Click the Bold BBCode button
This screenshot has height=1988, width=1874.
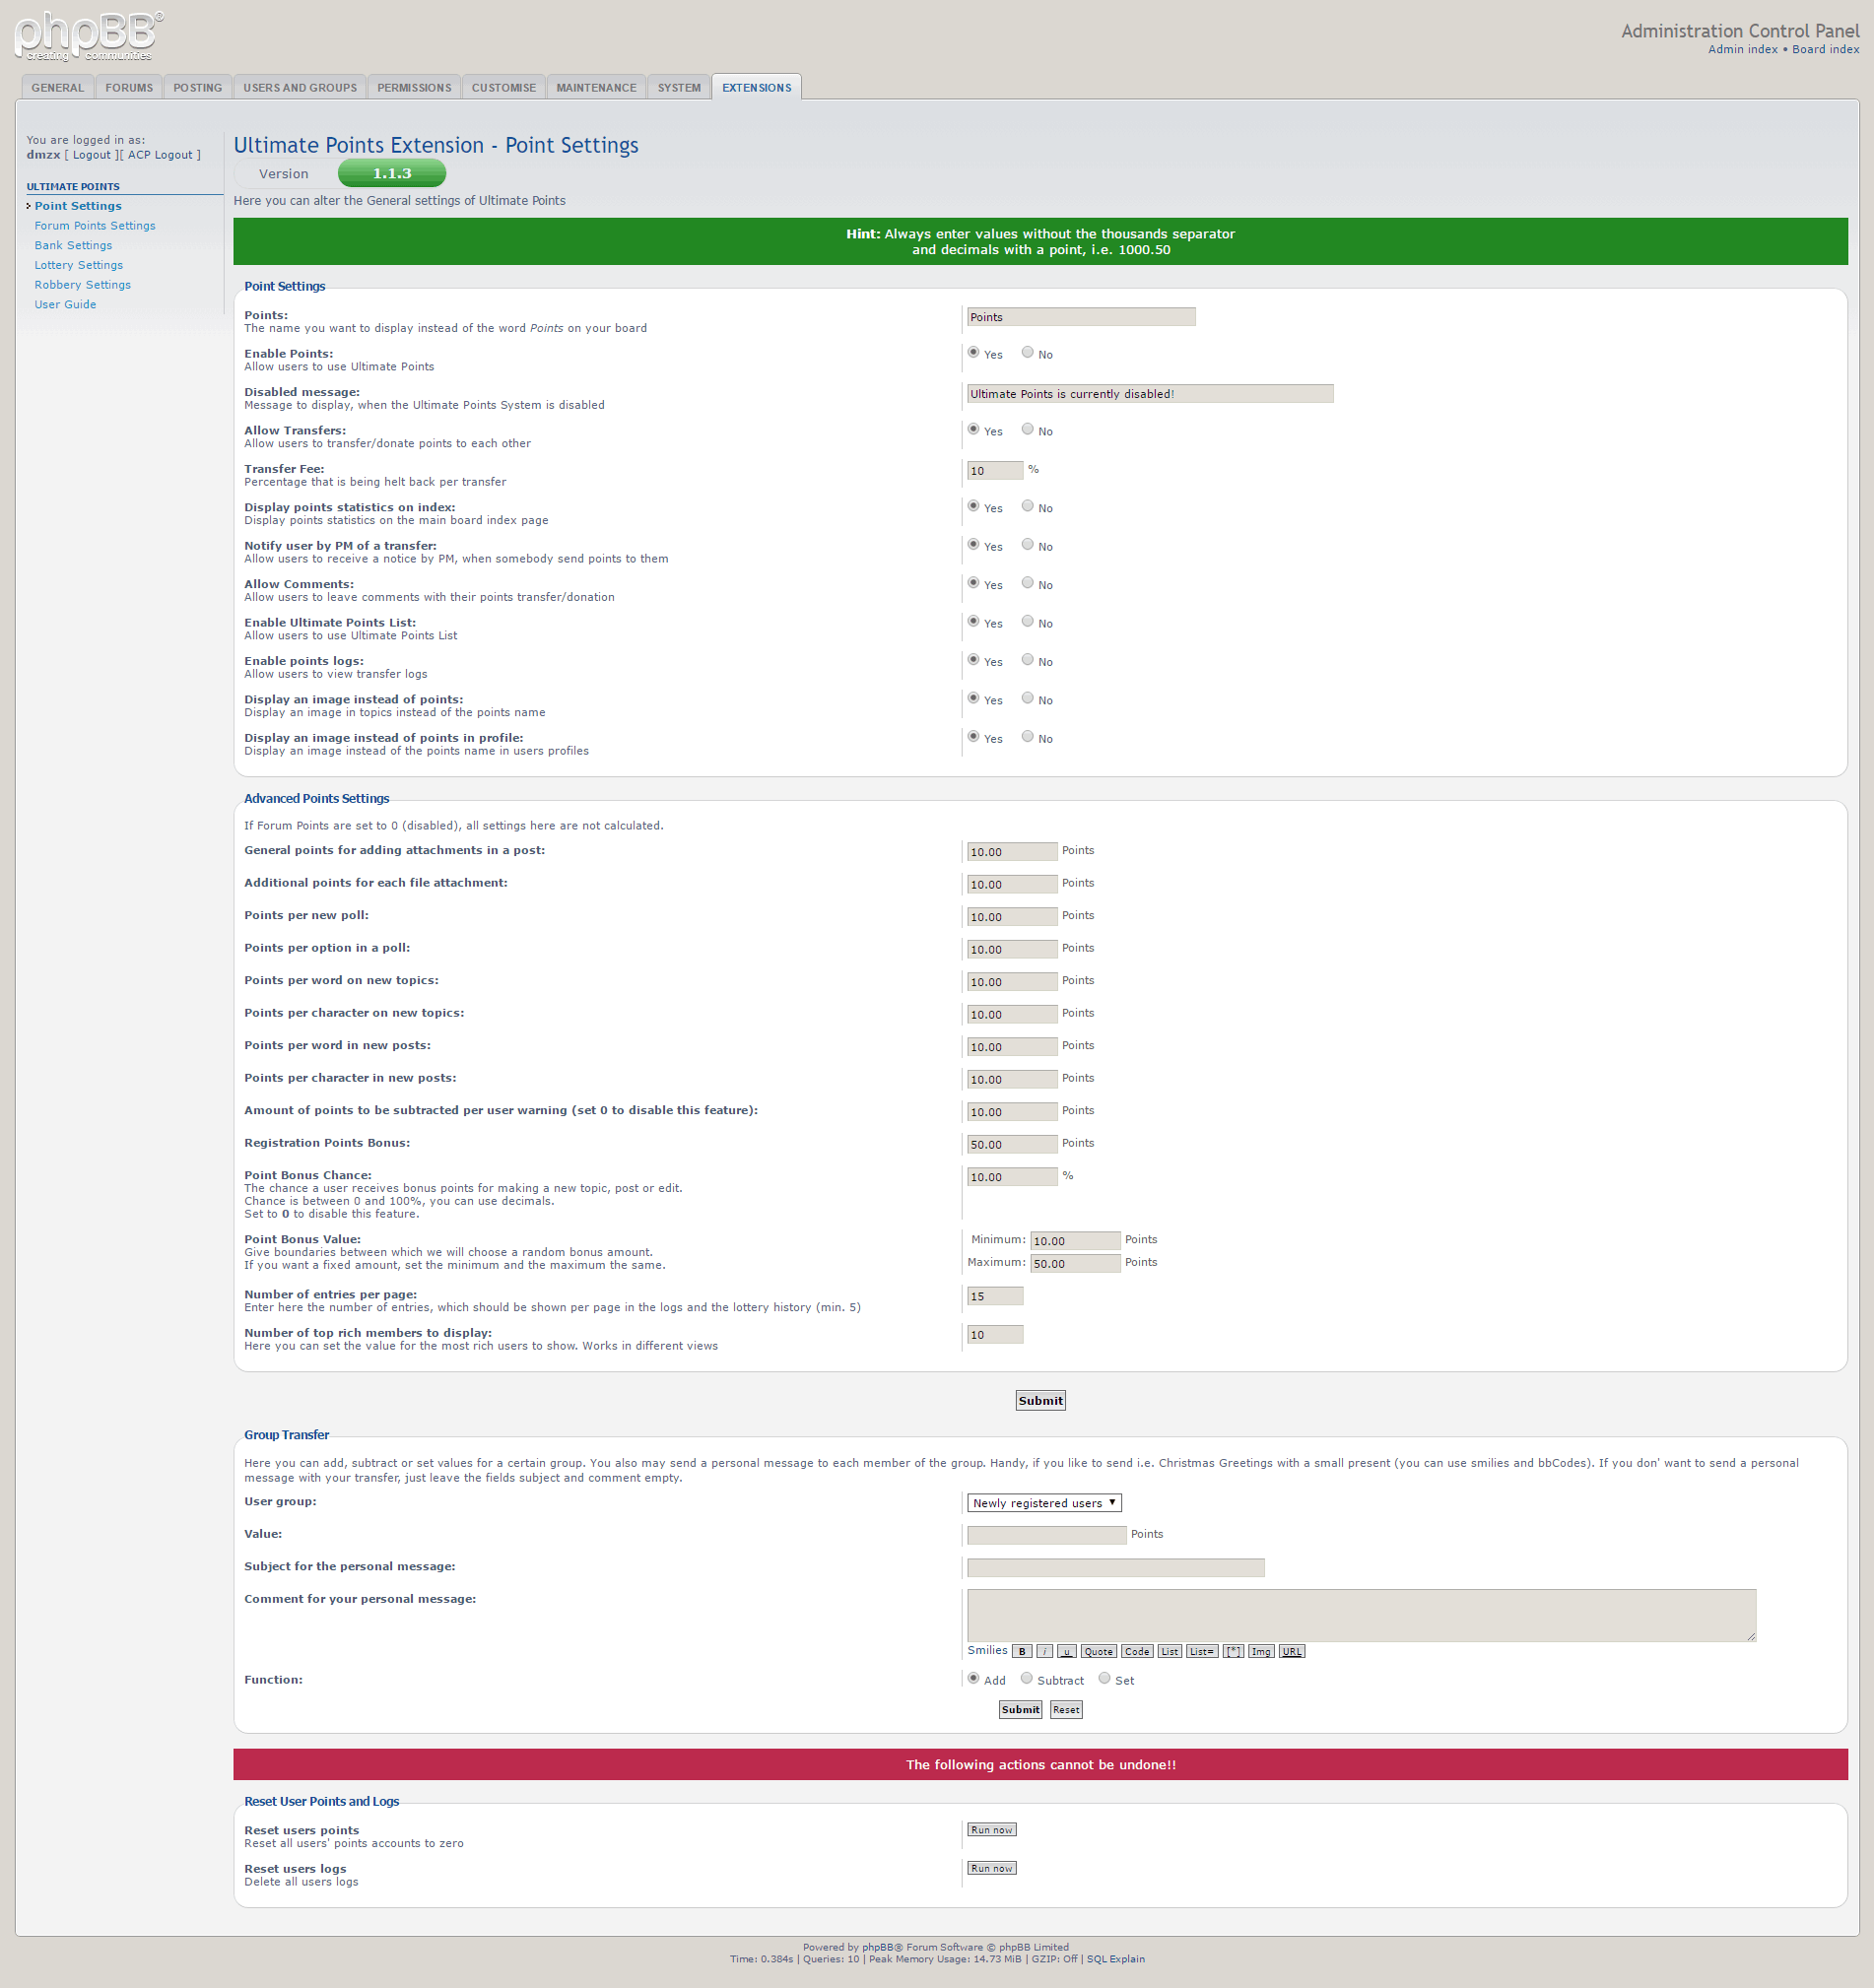click(x=1022, y=1651)
